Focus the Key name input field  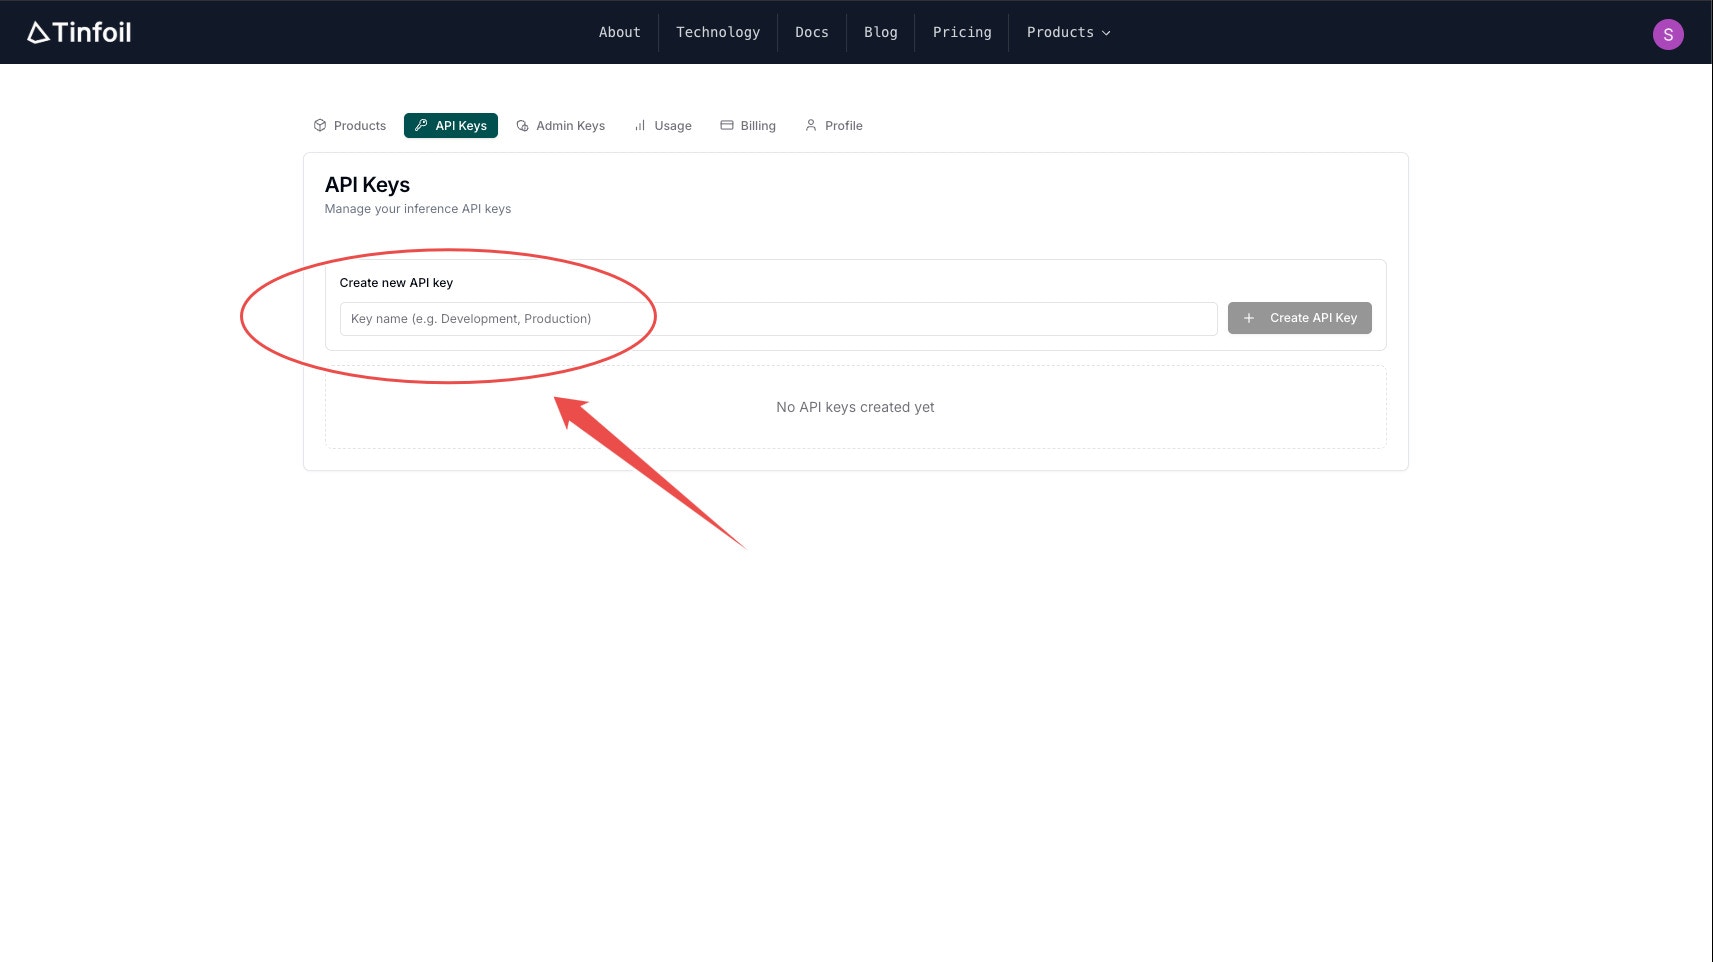point(778,319)
